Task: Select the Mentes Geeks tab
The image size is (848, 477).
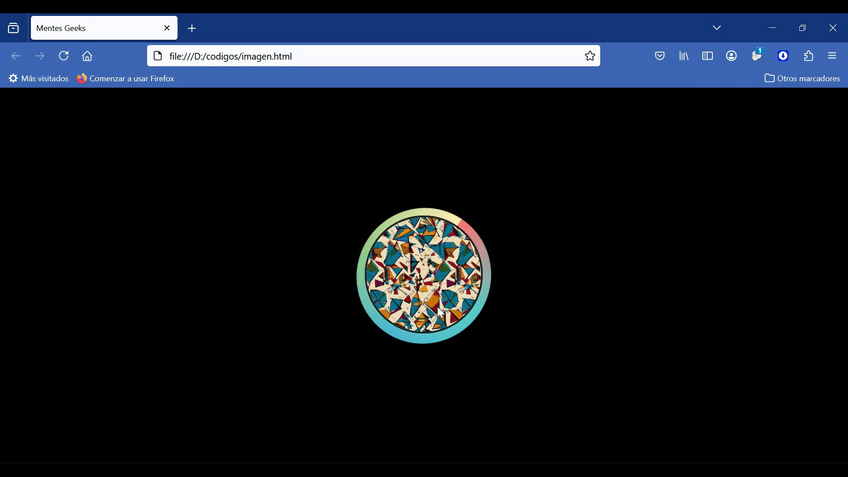Action: 104,28
